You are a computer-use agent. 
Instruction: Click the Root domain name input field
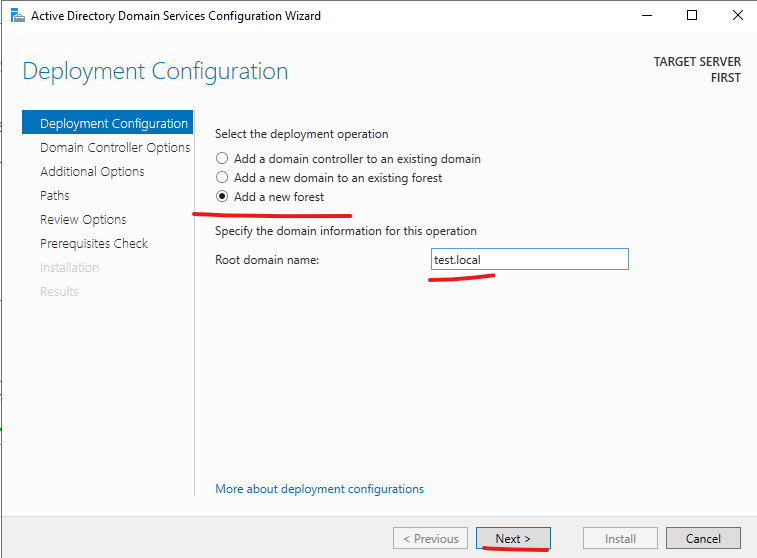coord(530,259)
